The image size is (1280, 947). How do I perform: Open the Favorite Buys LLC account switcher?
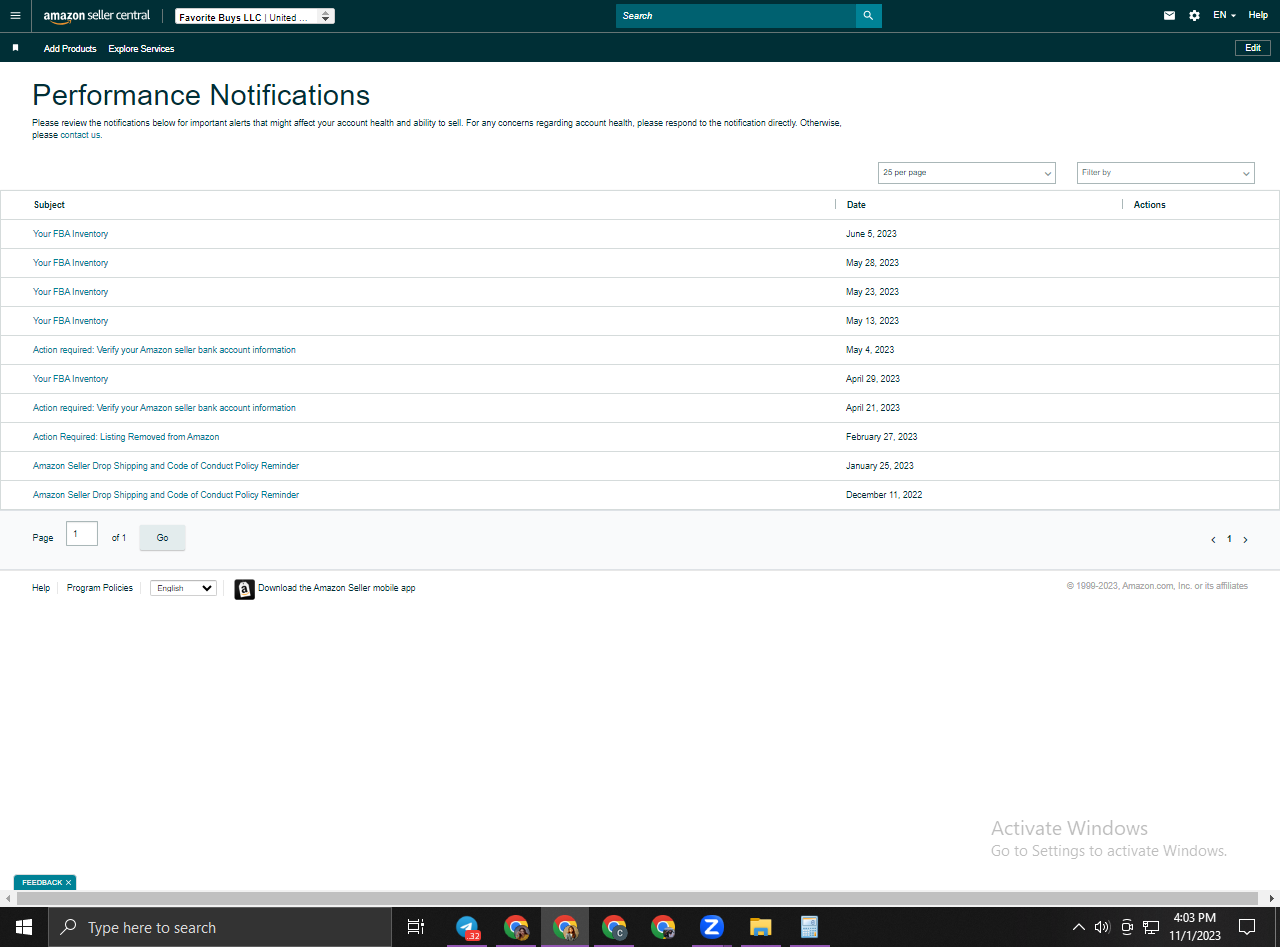click(x=254, y=17)
